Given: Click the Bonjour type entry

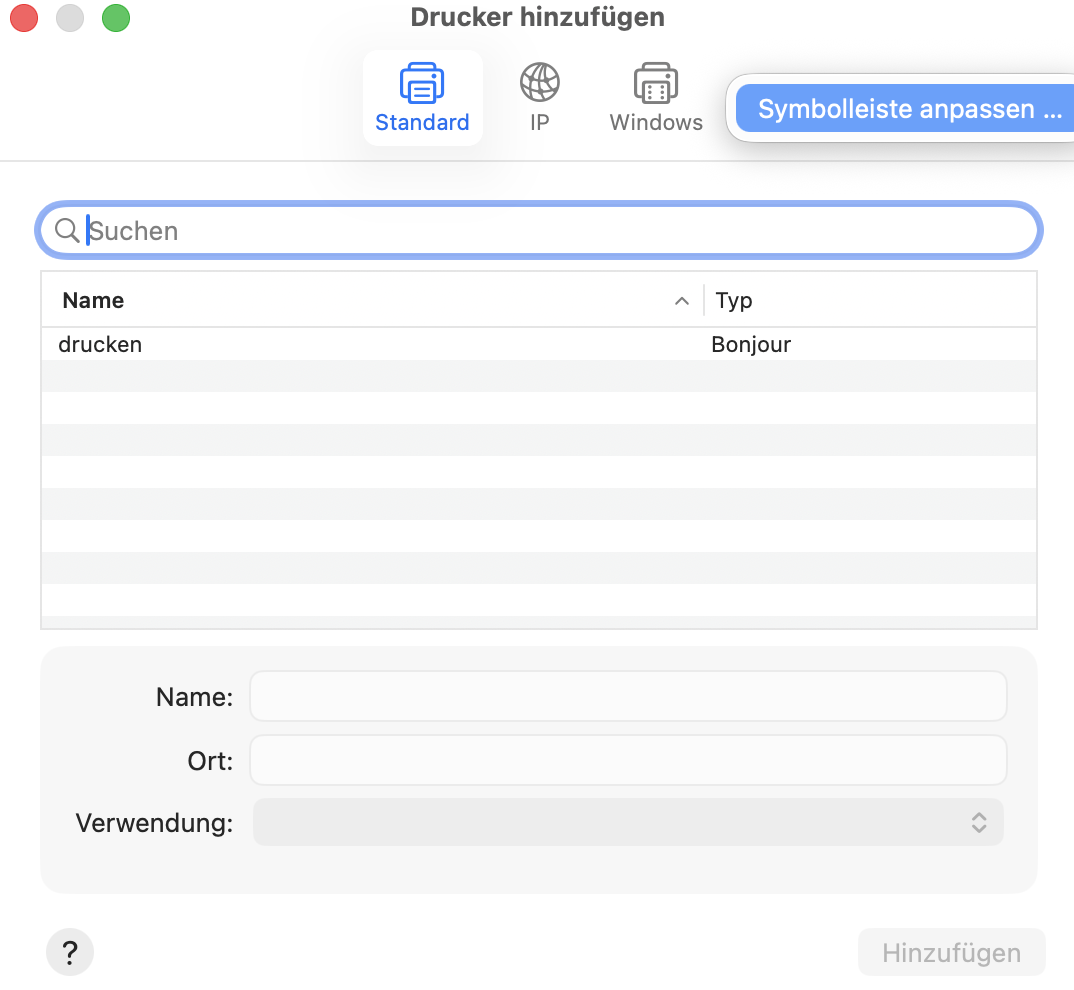Looking at the screenshot, I should click(x=751, y=345).
